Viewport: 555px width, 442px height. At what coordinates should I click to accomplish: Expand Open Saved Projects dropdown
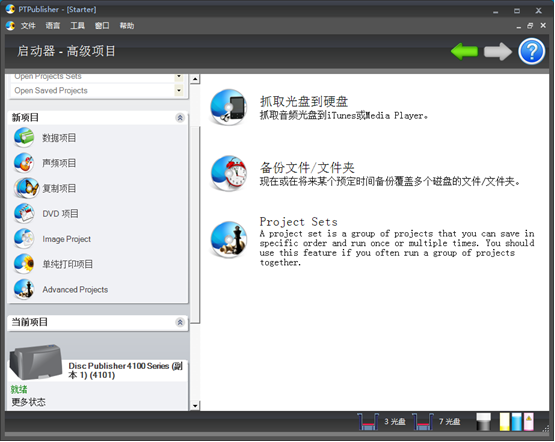179,91
